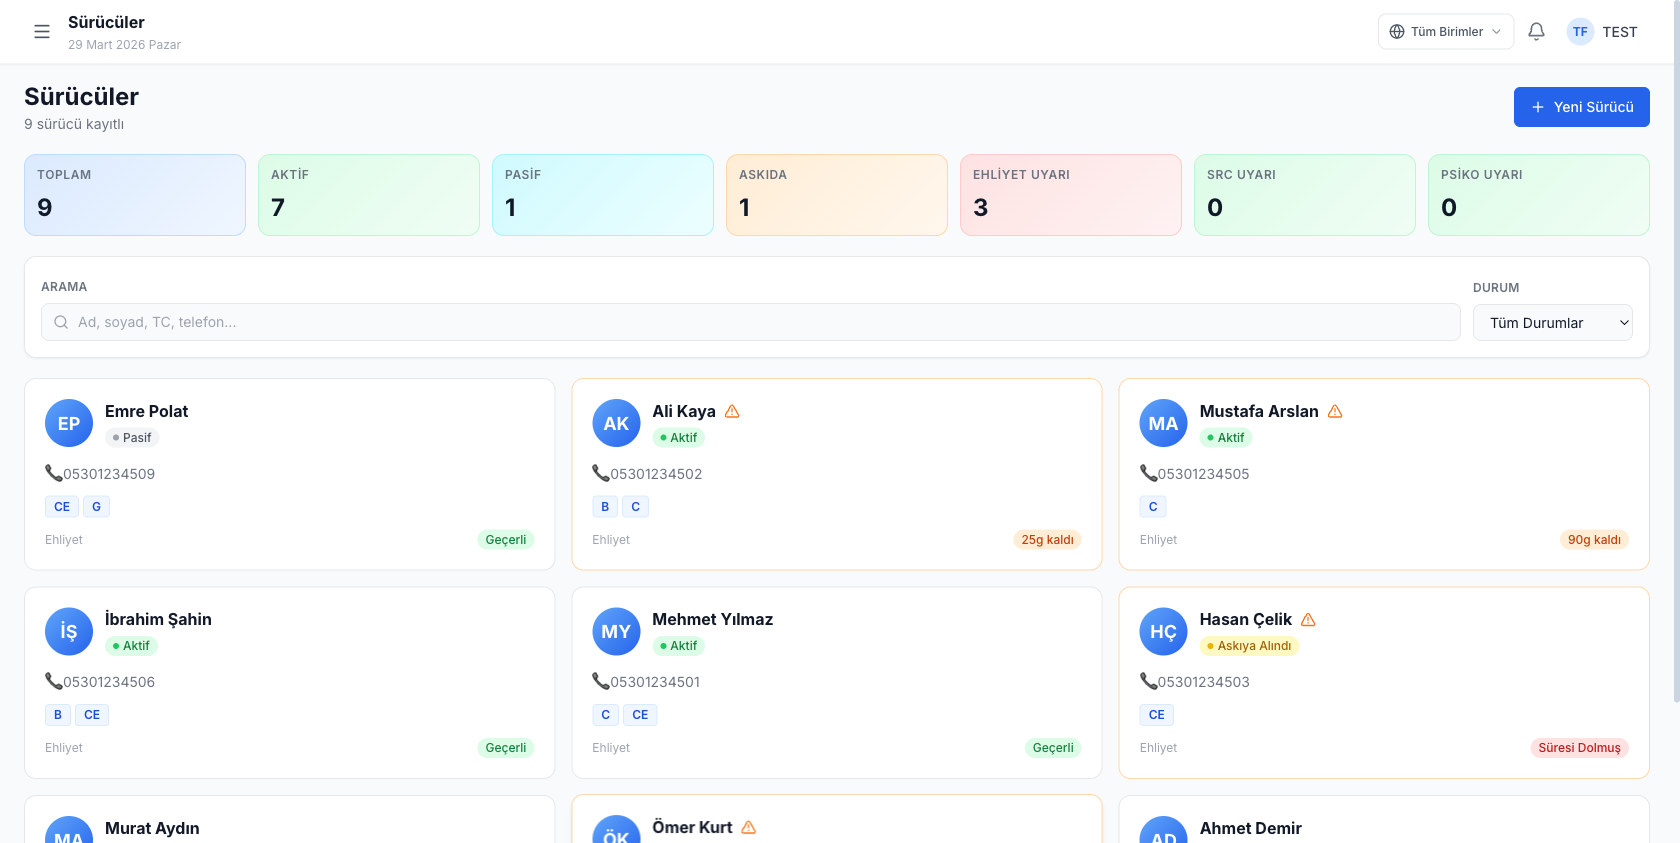1680x843 pixels.
Task: Click the driver search input field
Action: 750,323
